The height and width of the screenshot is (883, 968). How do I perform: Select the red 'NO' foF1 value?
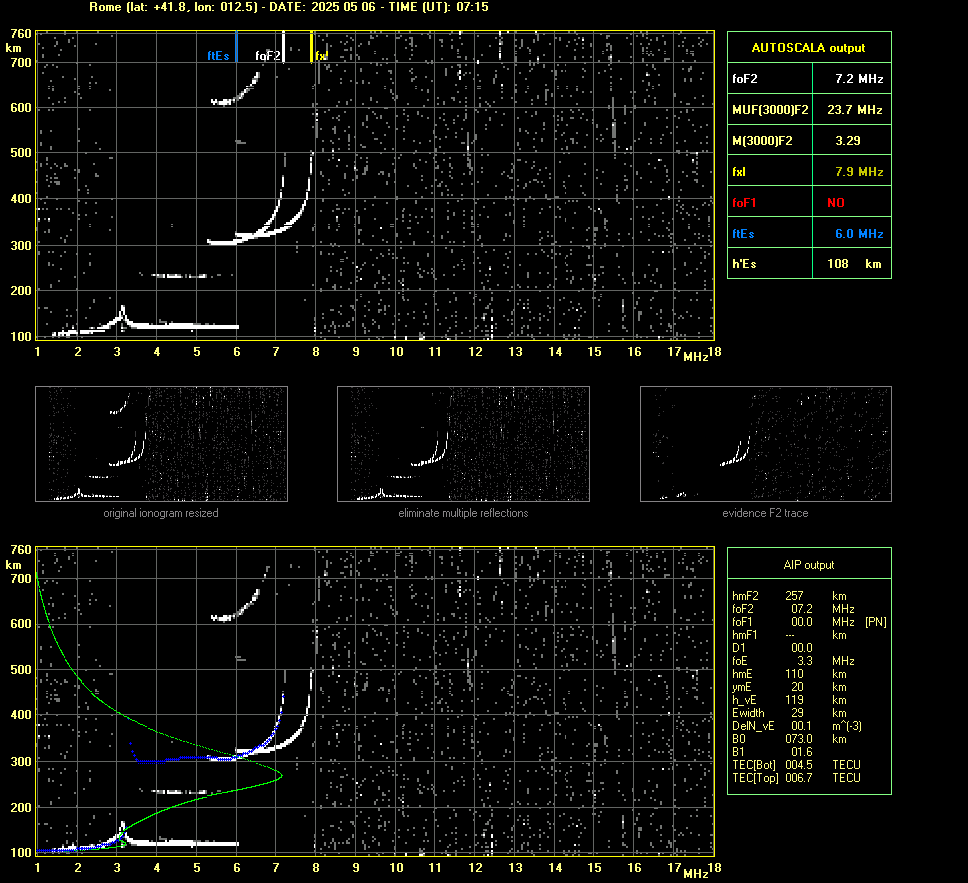point(836,203)
